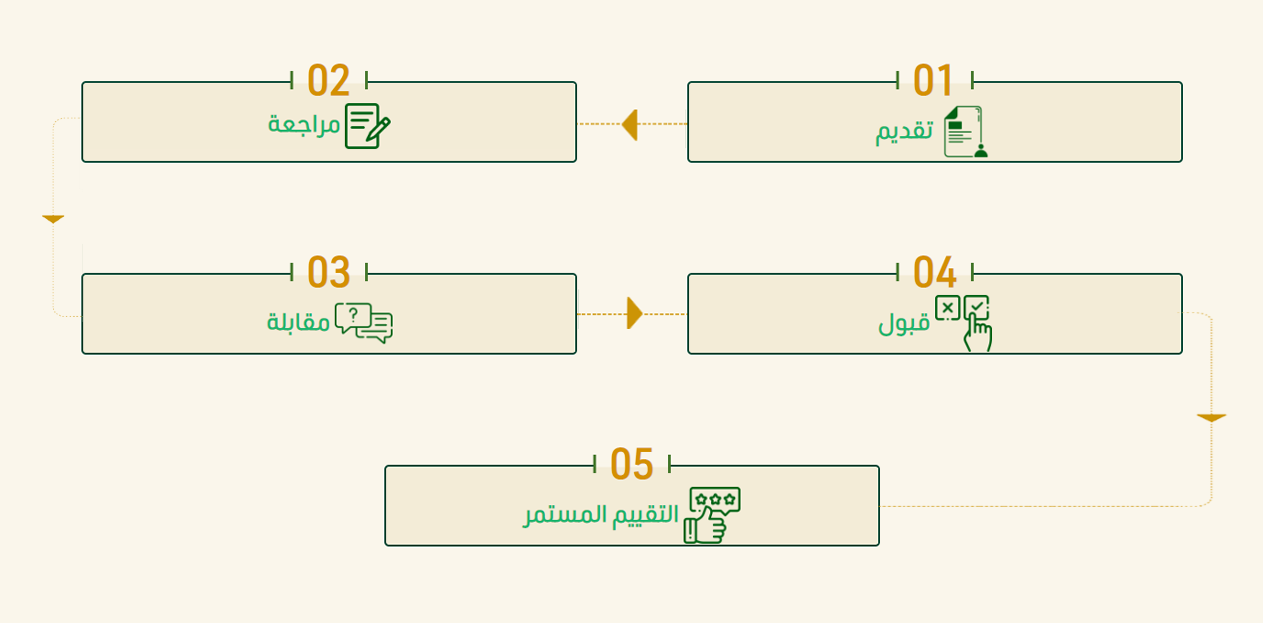Select the interview chat bubbles icon
1263x623 pixels.
click(x=364, y=323)
